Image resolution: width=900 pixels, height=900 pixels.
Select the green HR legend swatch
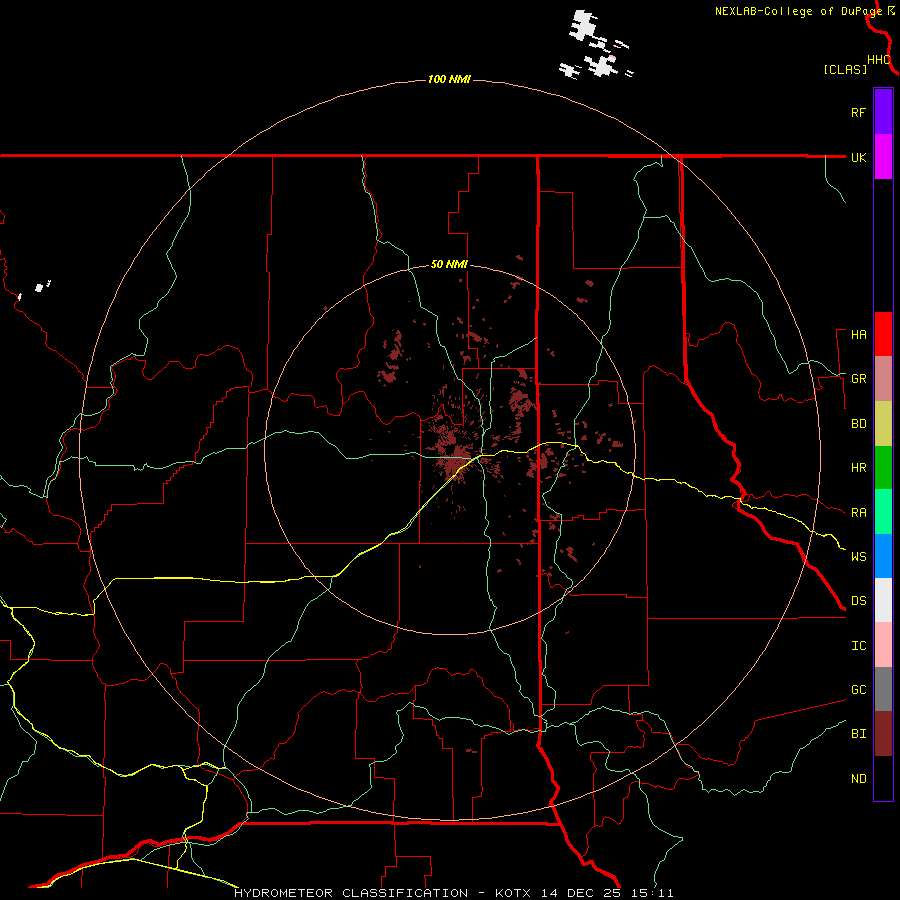tap(883, 468)
